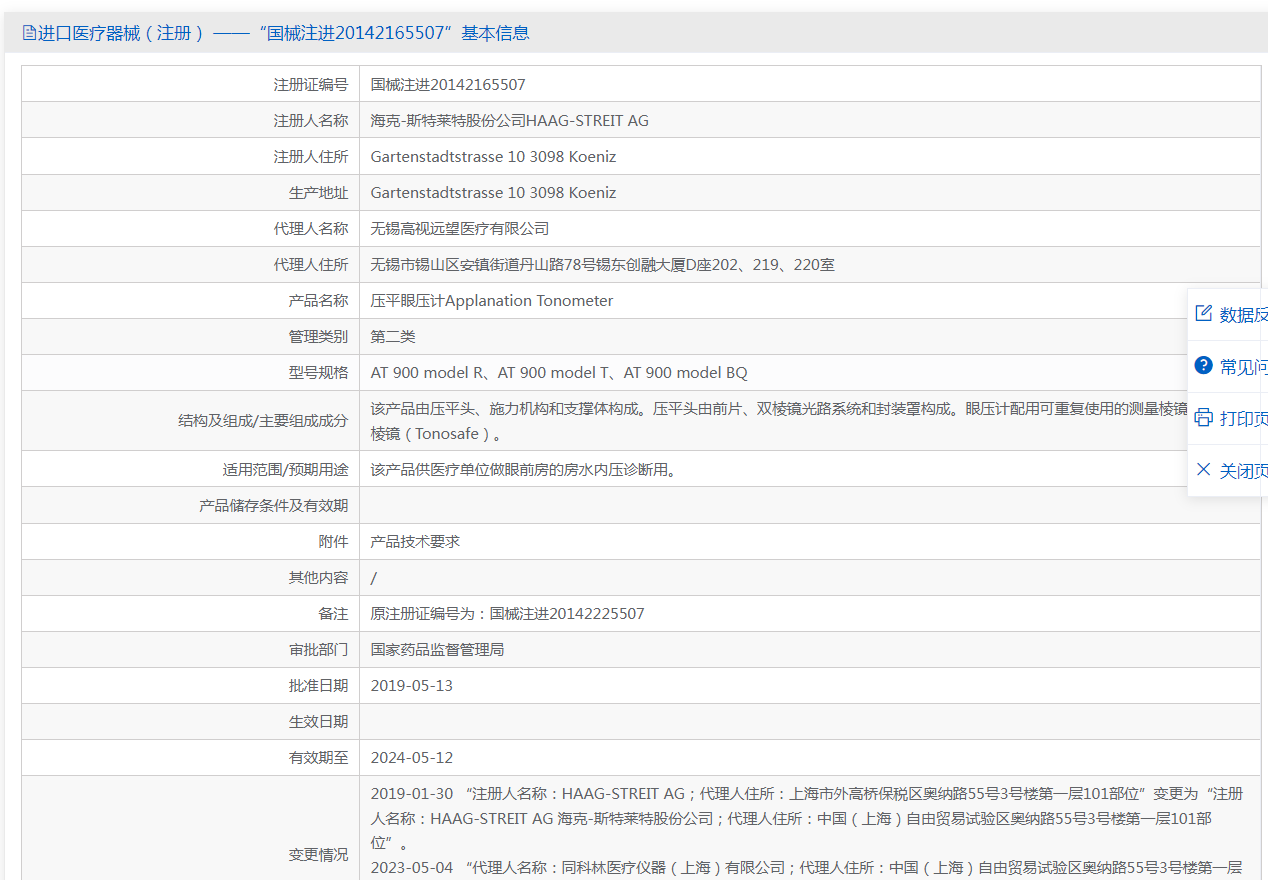
Task: Select the AT 900 model specifications value
Action: click(559, 373)
